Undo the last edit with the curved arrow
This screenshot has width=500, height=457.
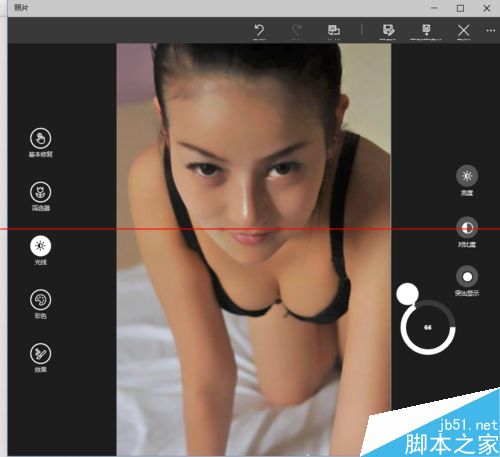pyautogui.click(x=259, y=30)
